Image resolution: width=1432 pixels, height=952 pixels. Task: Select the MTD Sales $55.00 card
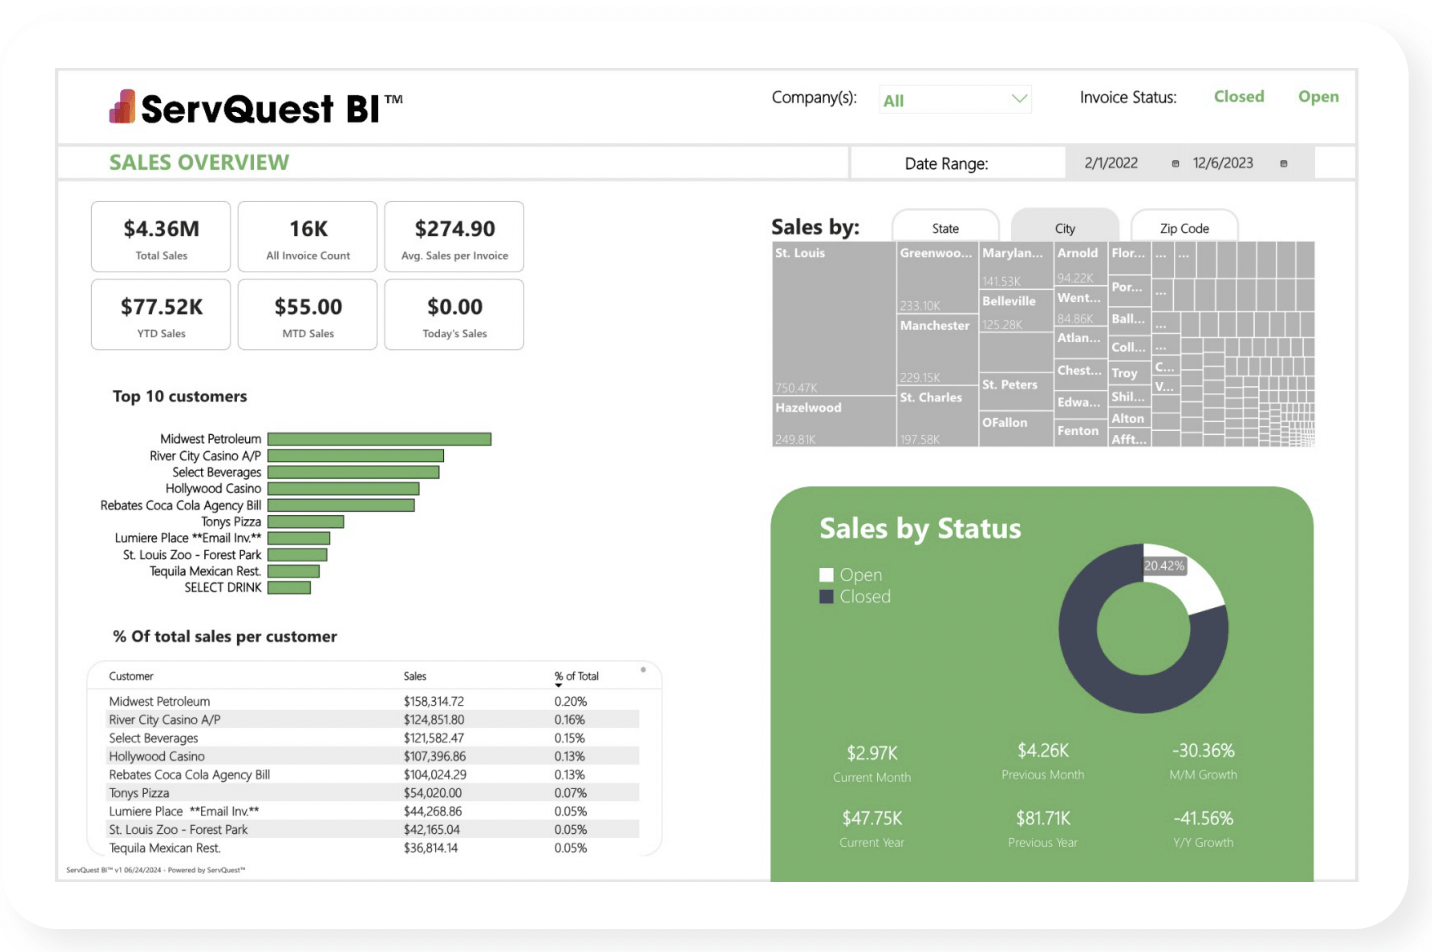[308, 314]
